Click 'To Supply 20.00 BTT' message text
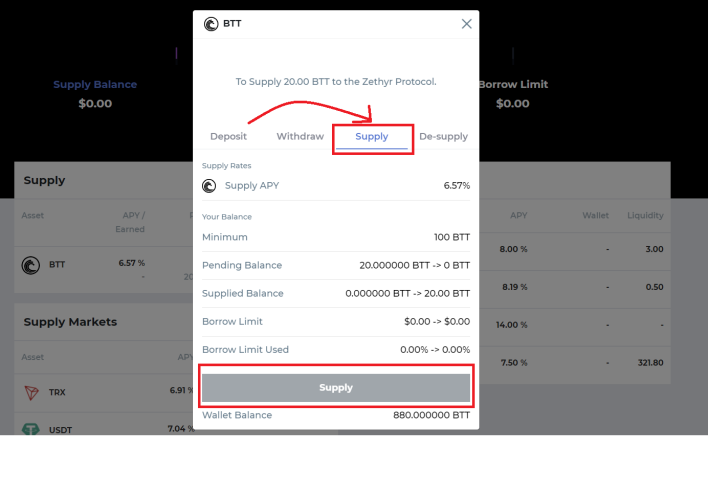This screenshot has height=493, width=708. point(336,82)
